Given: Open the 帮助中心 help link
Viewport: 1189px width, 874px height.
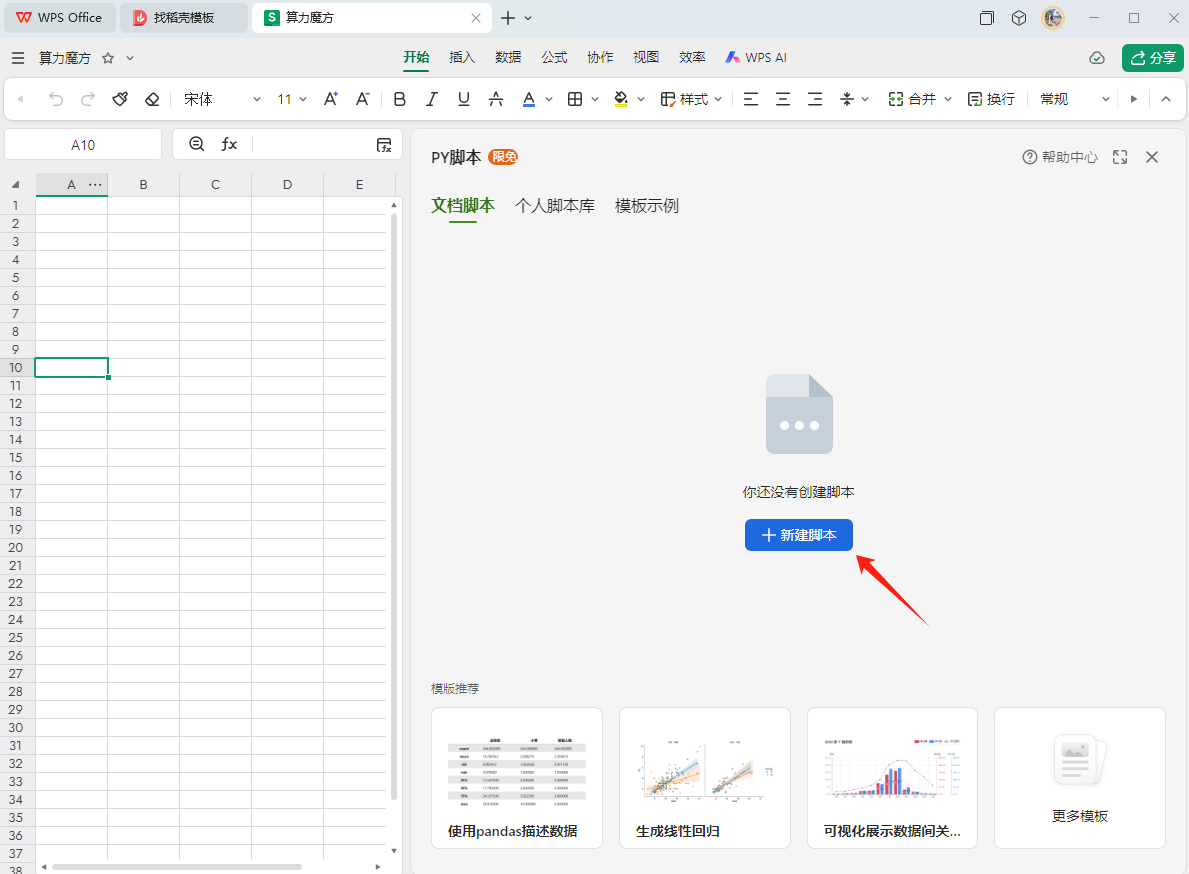Looking at the screenshot, I should click(1060, 157).
